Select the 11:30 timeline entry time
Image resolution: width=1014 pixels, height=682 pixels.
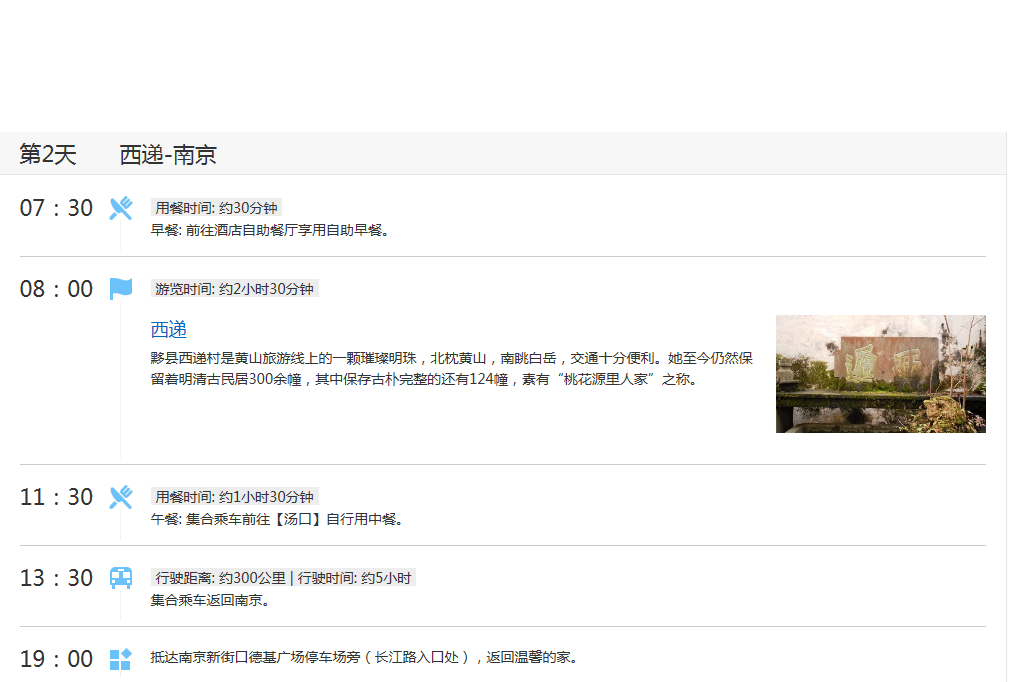click(x=56, y=497)
